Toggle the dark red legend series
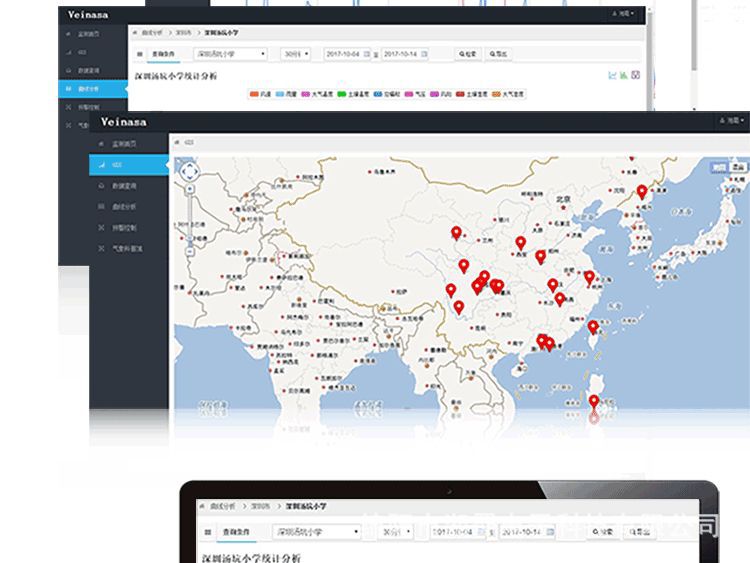Screen dimensions: 750x563 (x=472, y=94)
